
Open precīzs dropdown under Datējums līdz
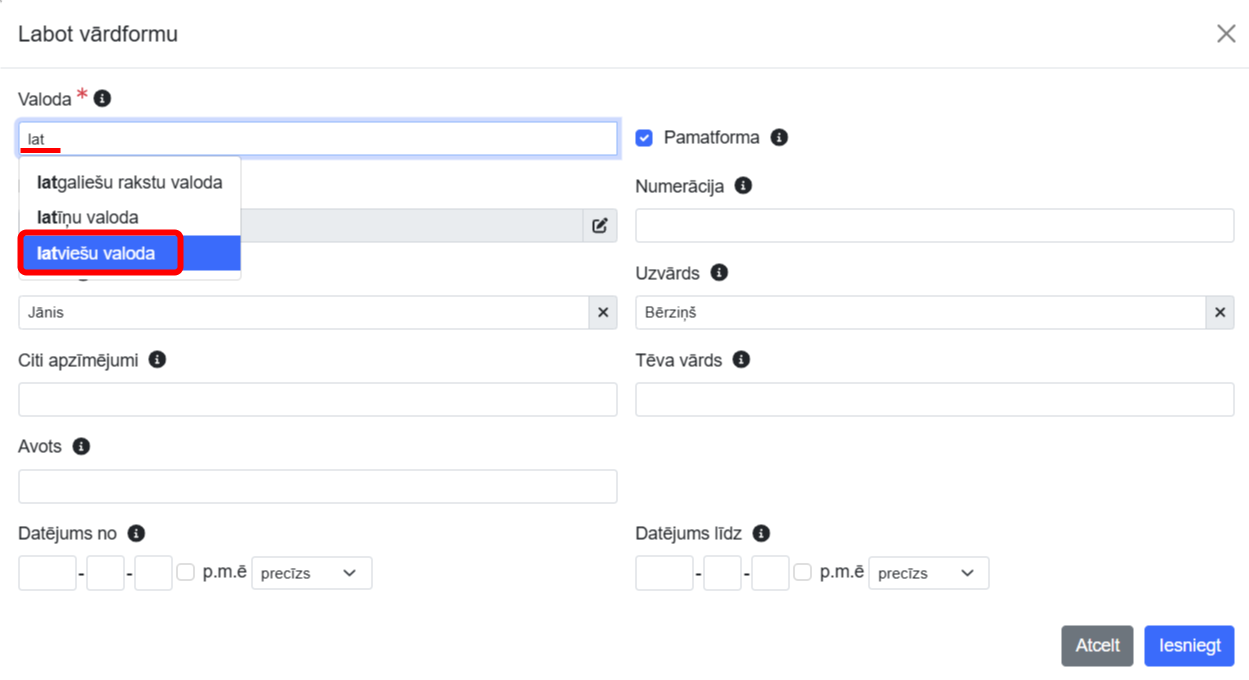928,574
